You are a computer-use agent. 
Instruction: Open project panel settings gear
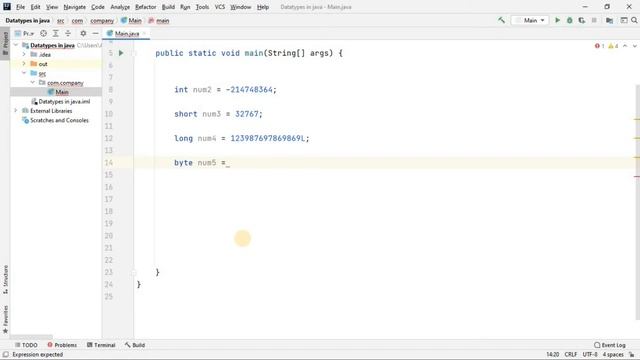pos(83,33)
